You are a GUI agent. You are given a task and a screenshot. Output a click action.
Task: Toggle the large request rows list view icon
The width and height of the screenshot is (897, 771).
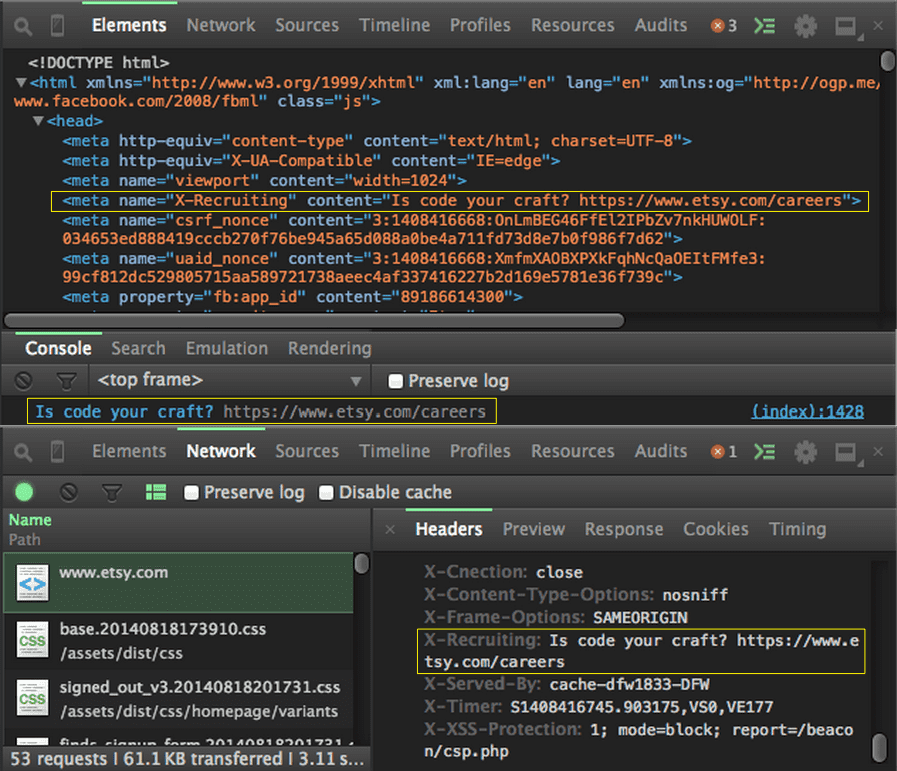(x=155, y=492)
